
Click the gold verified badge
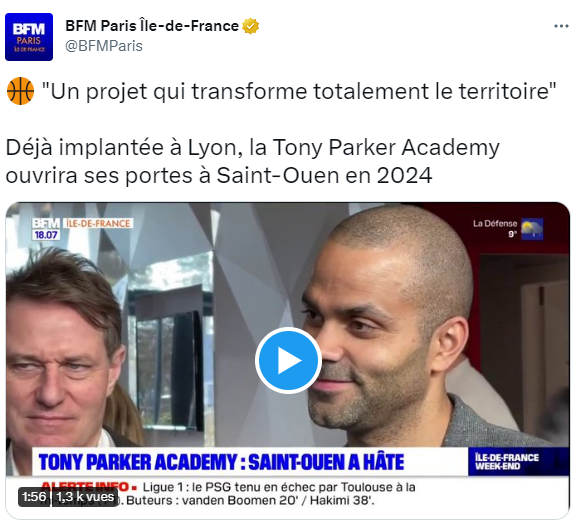point(250,26)
